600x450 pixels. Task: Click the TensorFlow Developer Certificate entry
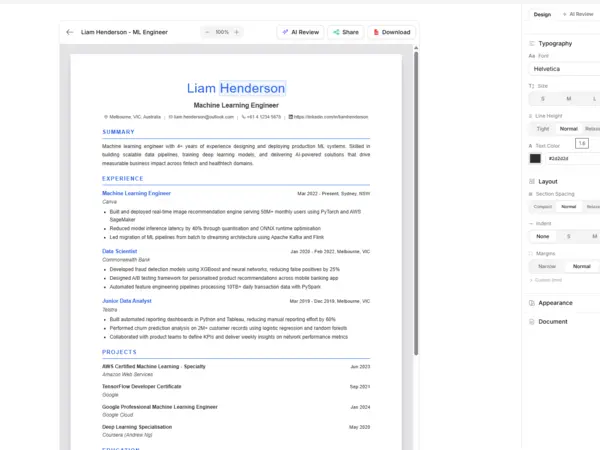tap(142, 386)
